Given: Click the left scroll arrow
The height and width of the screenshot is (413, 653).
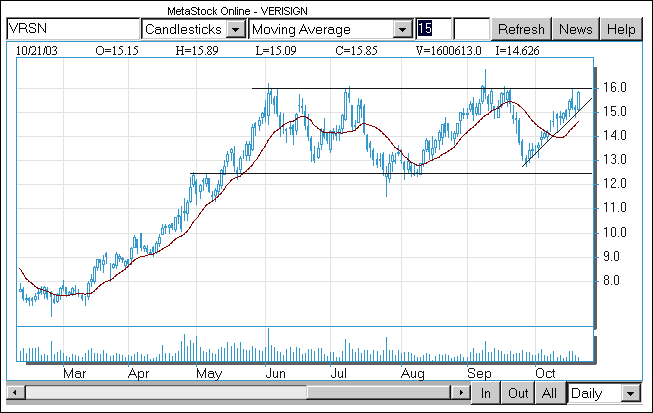Looking at the screenshot, I should (15, 393).
